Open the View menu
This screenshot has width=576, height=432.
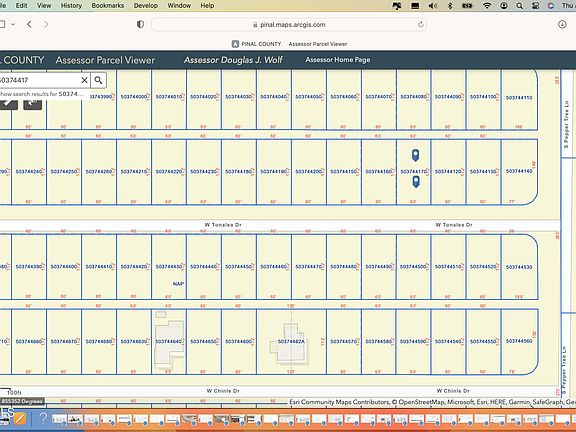pos(44,6)
